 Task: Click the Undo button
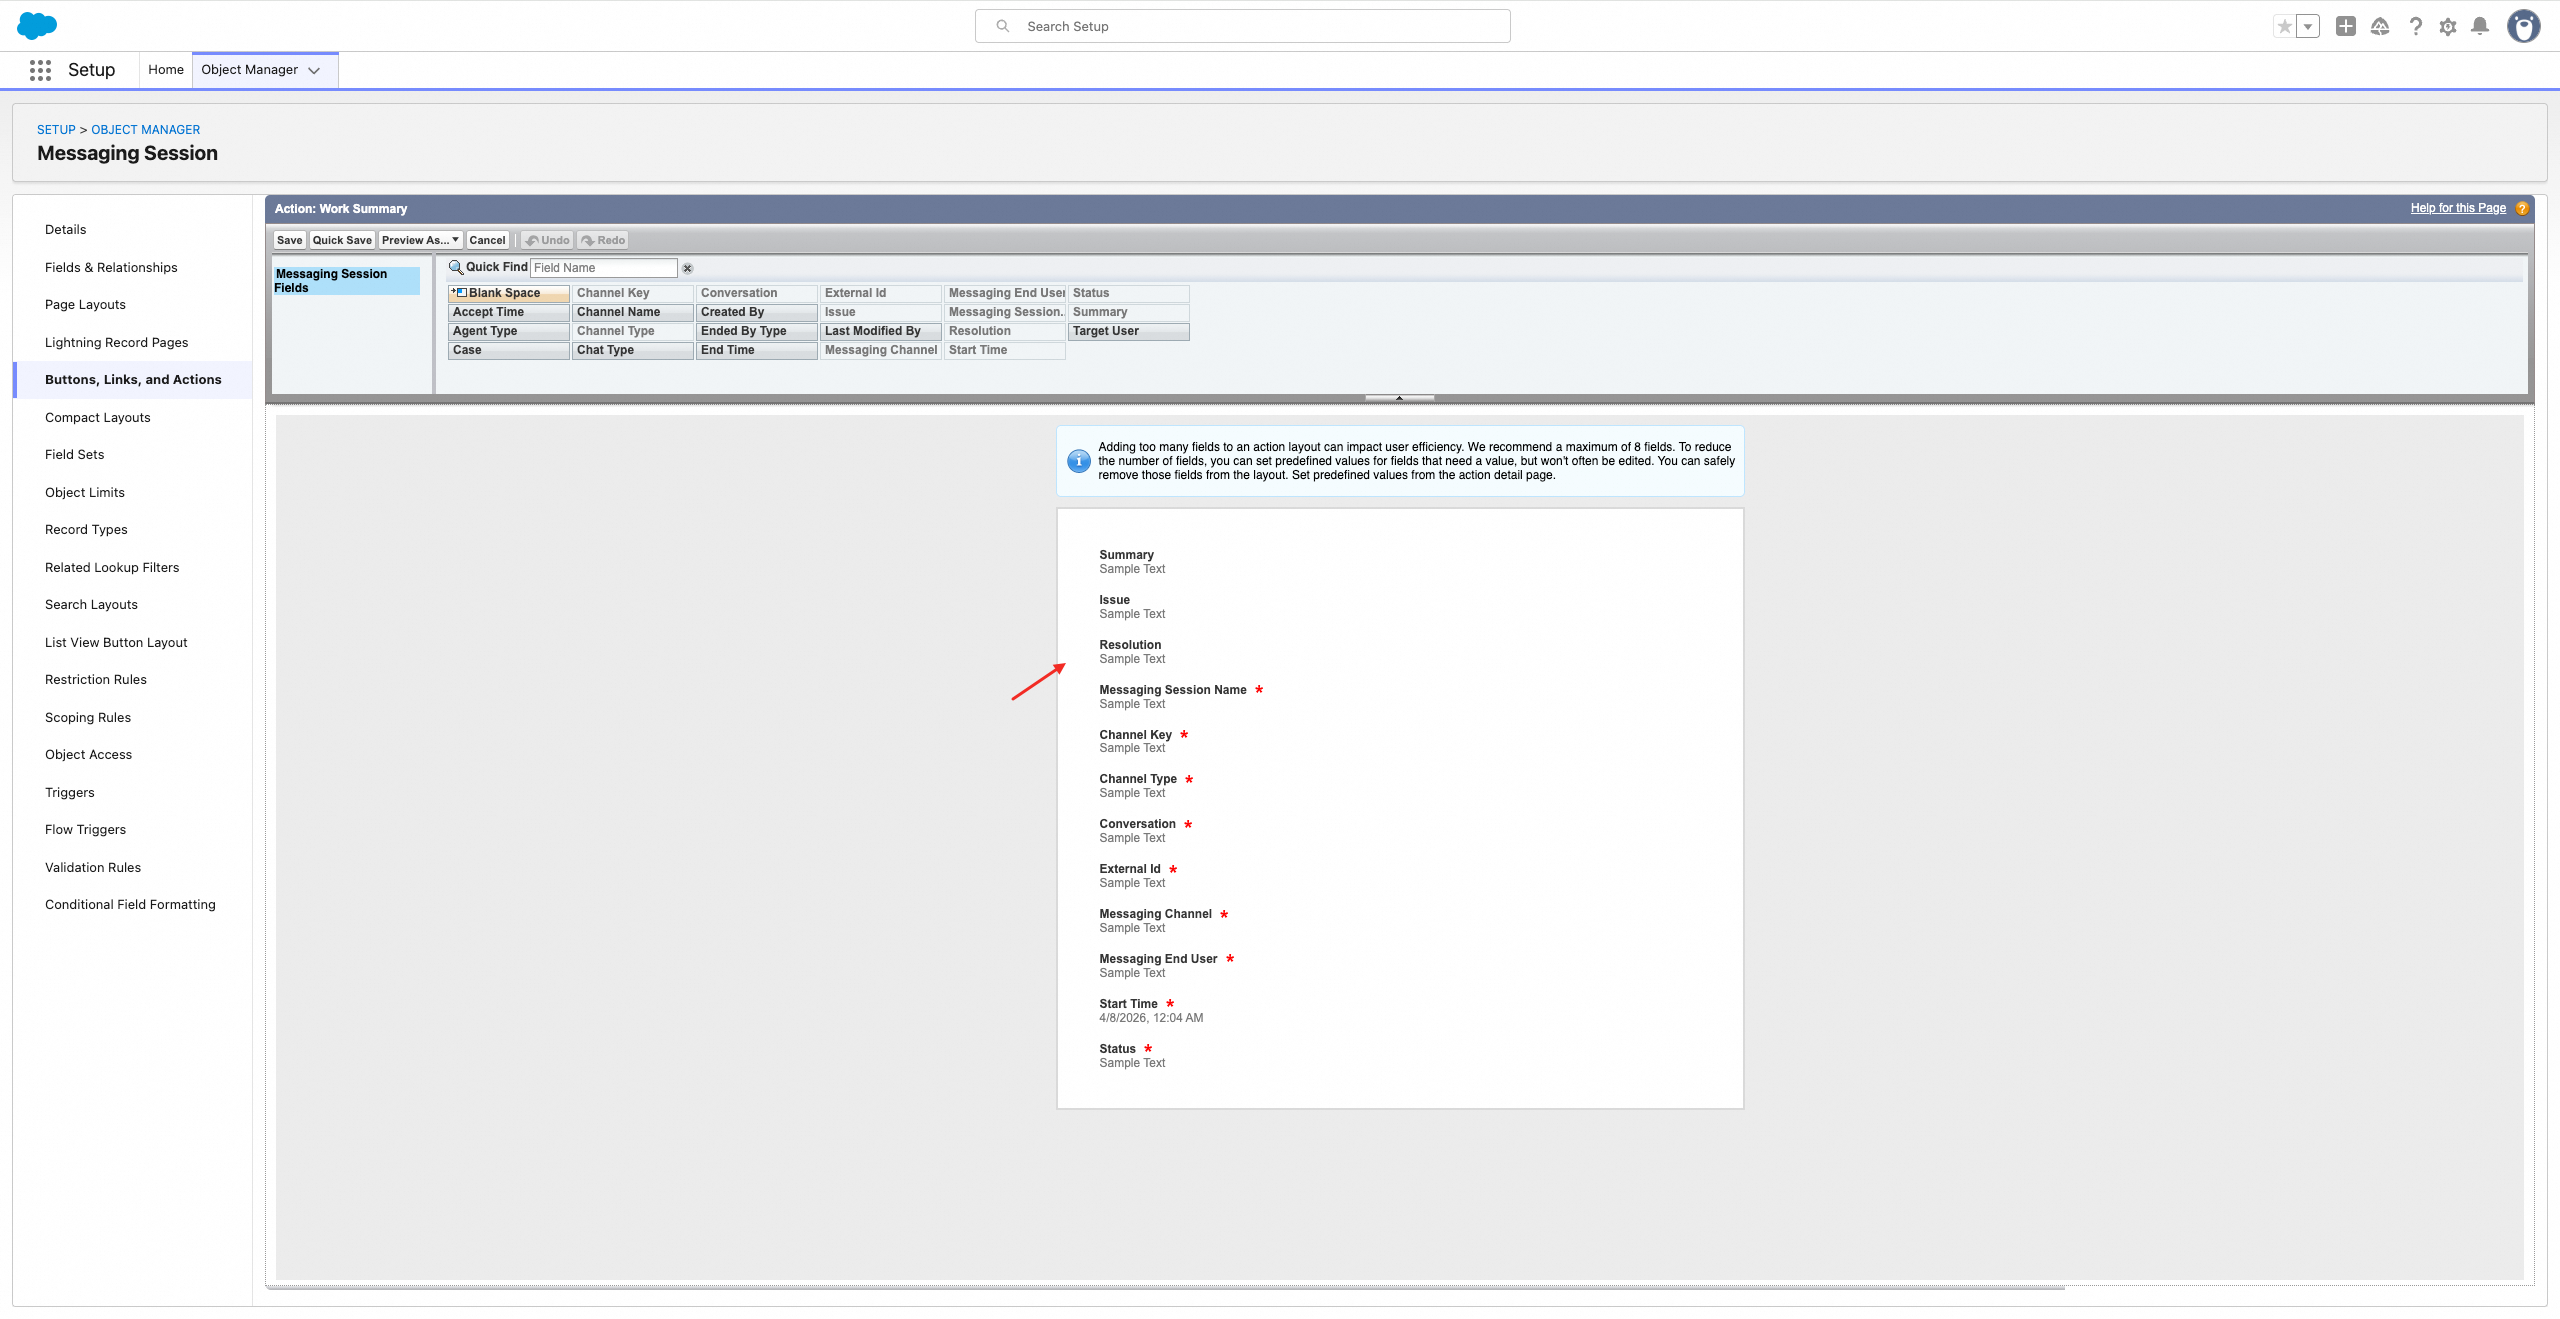pos(548,240)
